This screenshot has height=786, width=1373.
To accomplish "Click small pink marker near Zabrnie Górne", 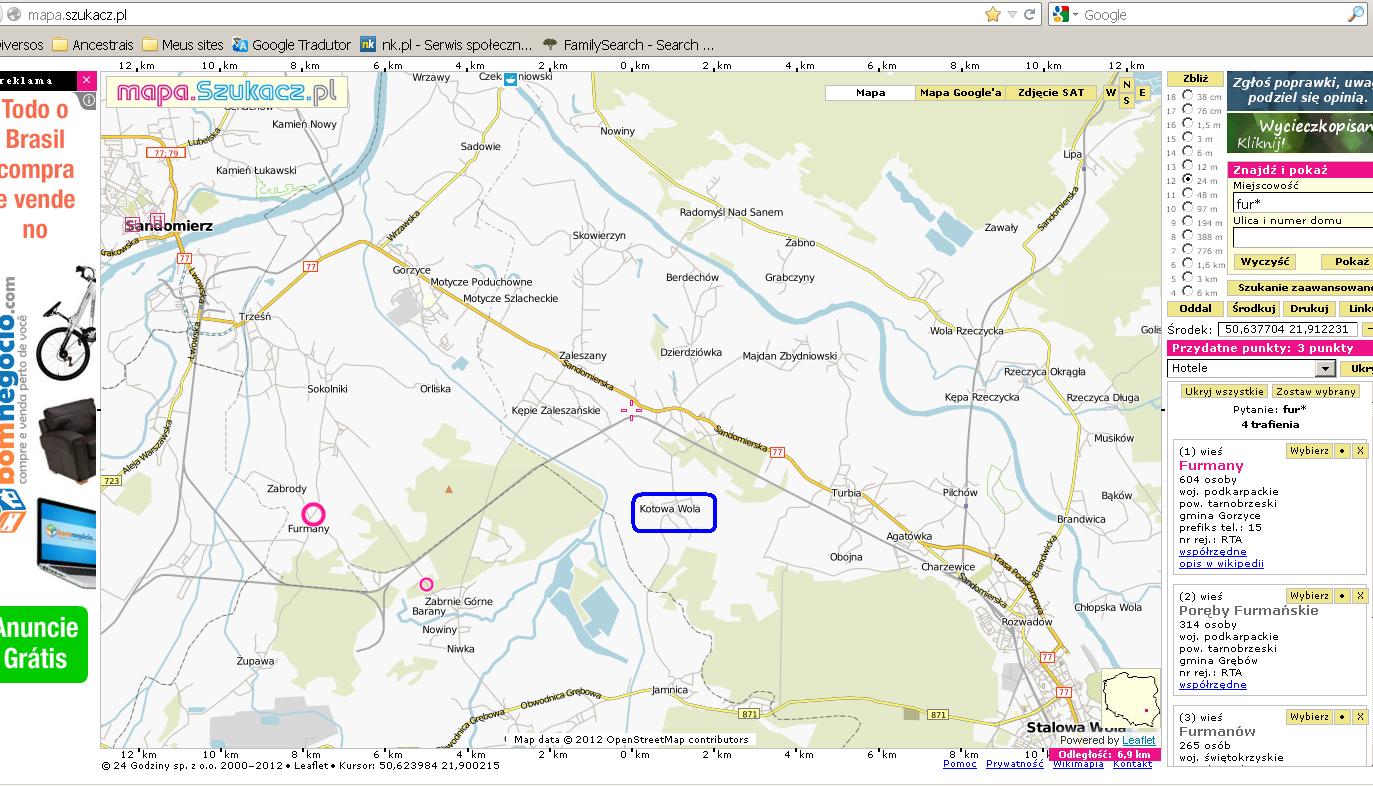I will (x=426, y=584).
